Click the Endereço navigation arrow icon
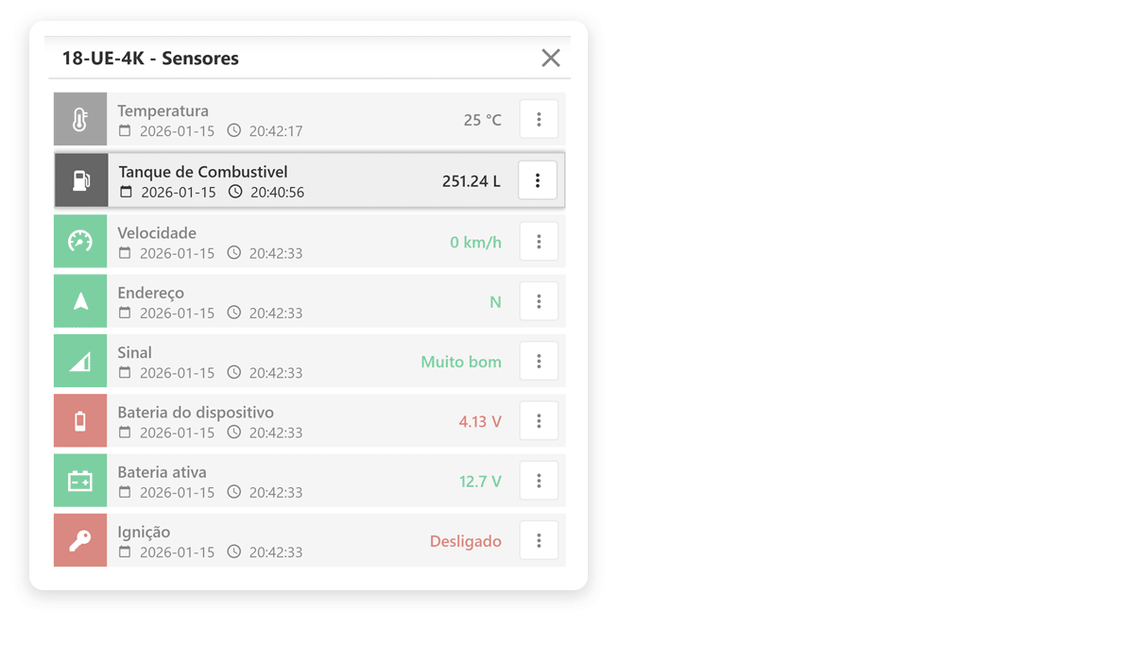The image size is (1134, 661). click(x=80, y=301)
